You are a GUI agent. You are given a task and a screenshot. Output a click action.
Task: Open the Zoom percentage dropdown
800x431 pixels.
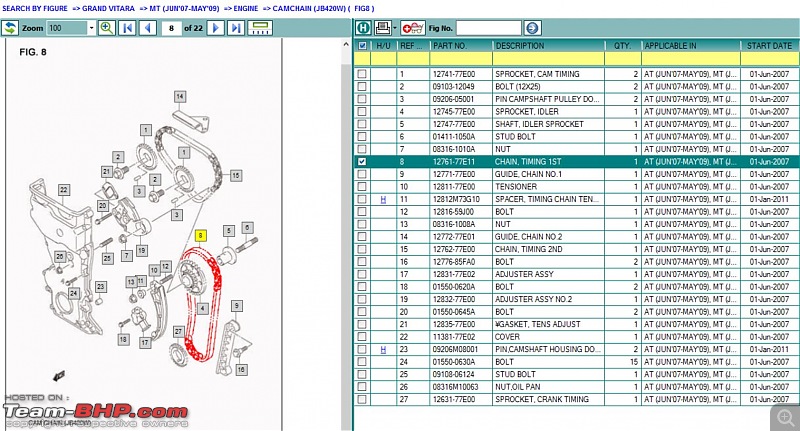tap(91, 28)
